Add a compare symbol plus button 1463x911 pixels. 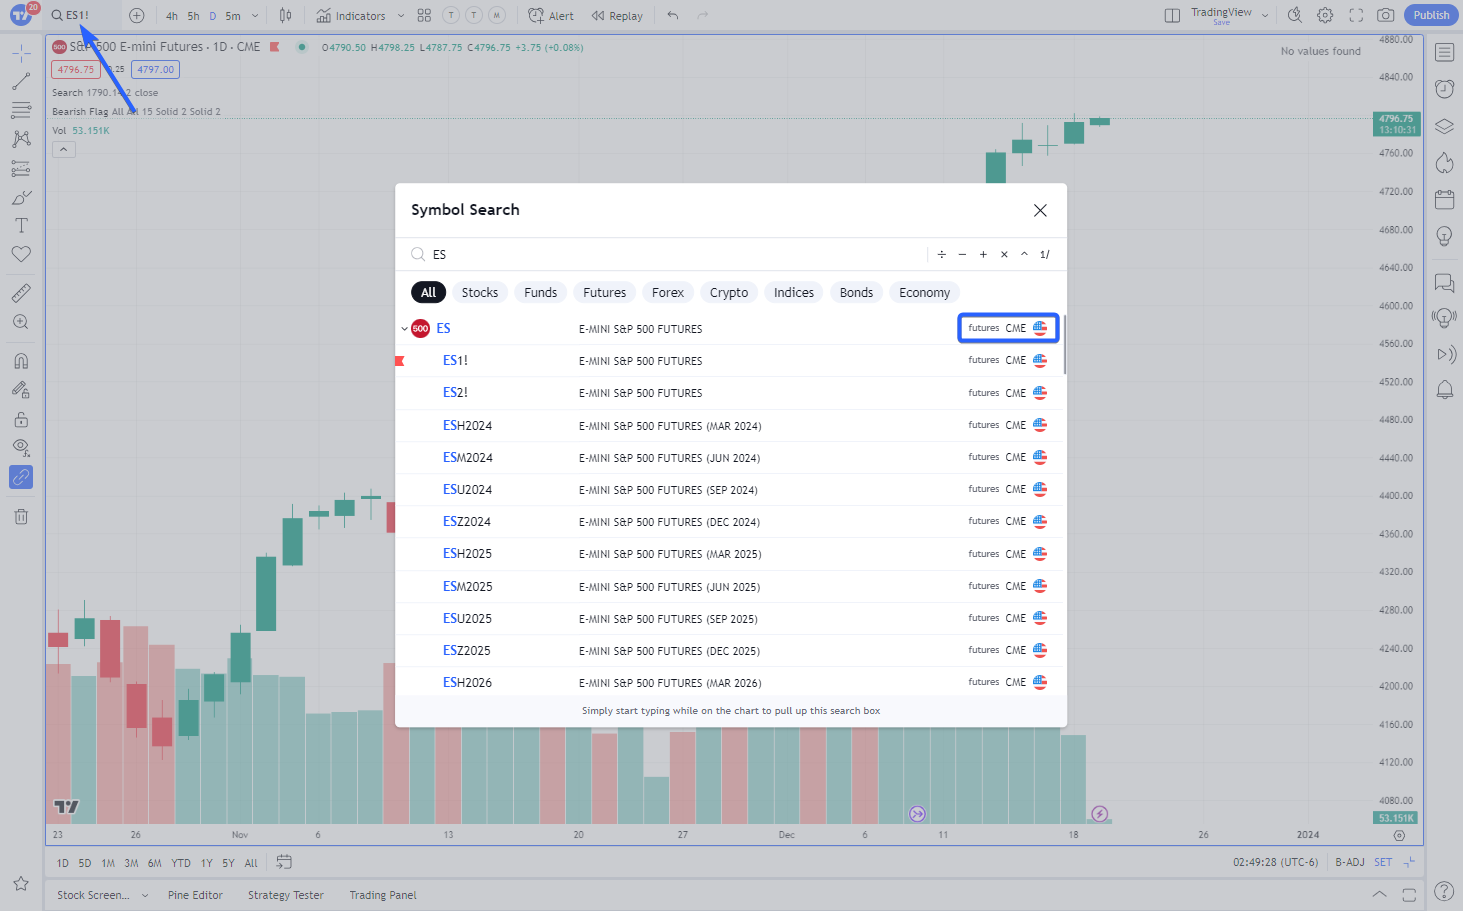[x=137, y=15]
